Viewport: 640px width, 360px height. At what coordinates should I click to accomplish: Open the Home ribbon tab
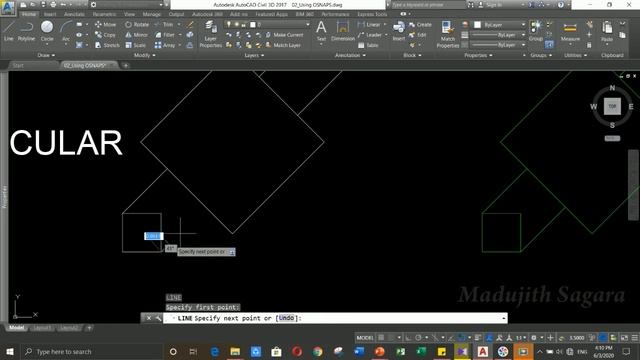(29, 14)
